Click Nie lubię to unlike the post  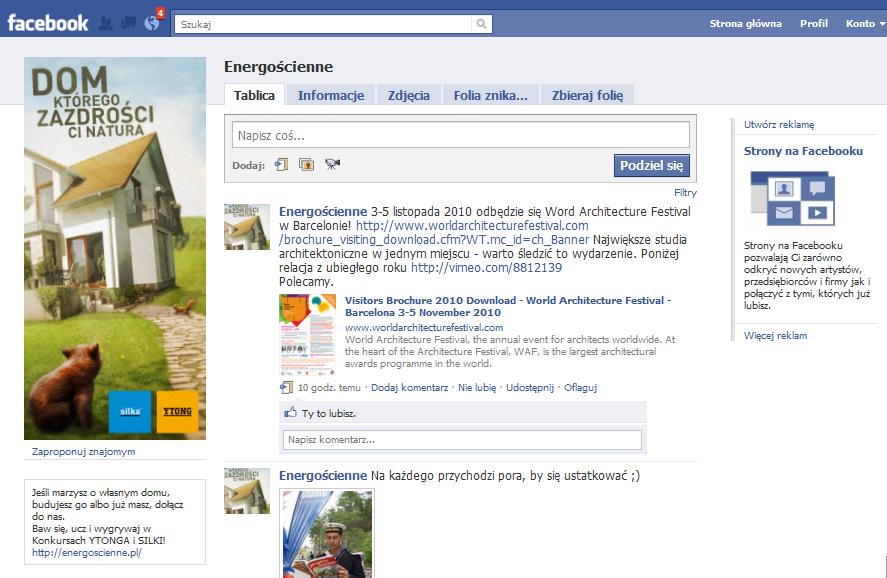click(x=477, y=387)
